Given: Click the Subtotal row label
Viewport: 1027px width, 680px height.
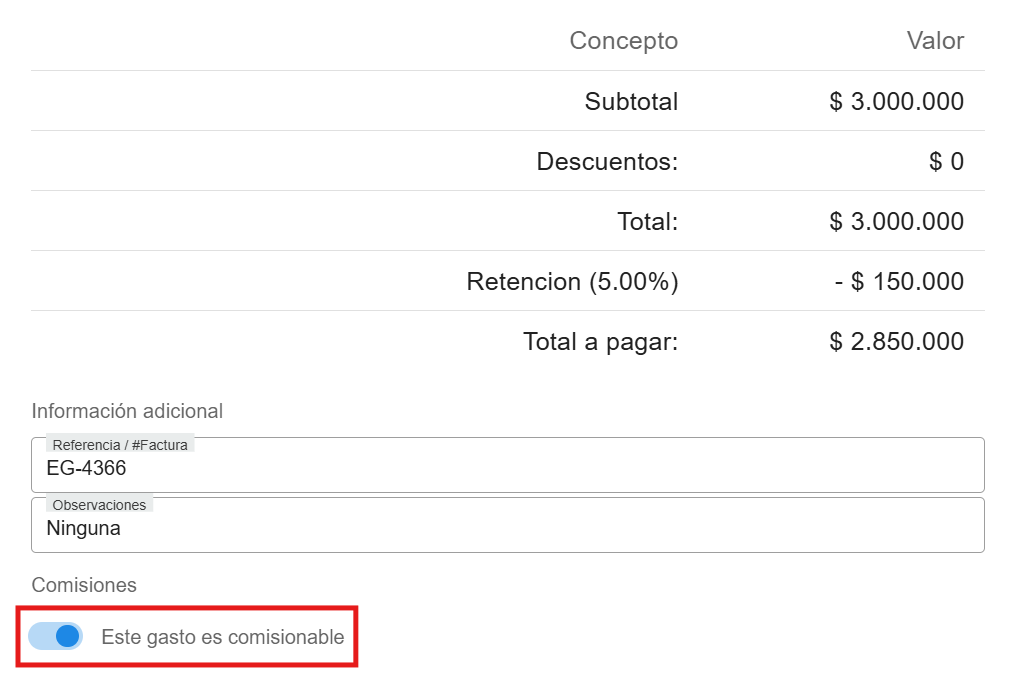Looking at the screenshot, I should click(631, 101).
